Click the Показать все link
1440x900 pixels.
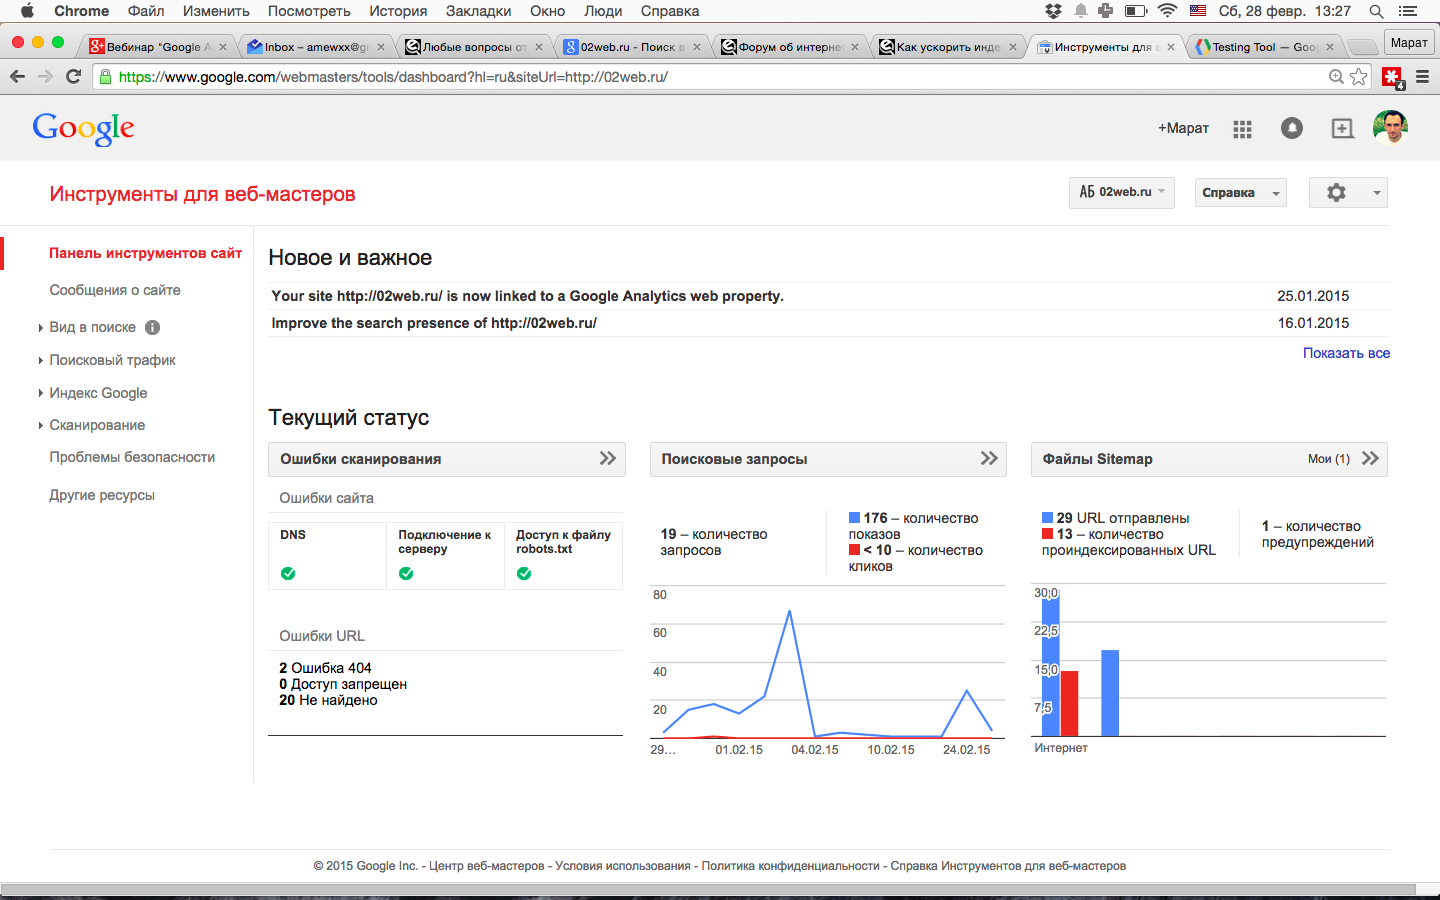[x=1346, y=353]
